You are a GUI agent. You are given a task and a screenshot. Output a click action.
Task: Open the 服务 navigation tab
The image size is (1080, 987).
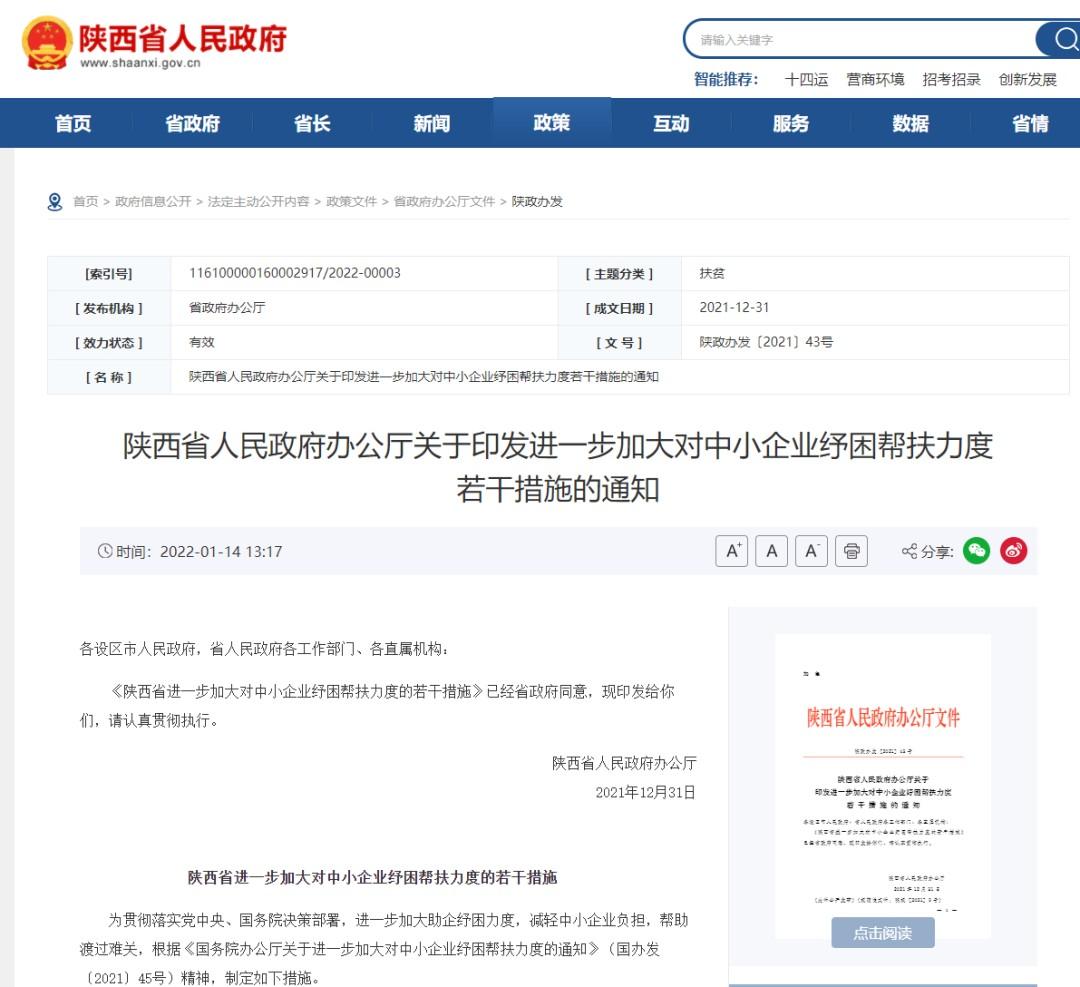(791, 123)
